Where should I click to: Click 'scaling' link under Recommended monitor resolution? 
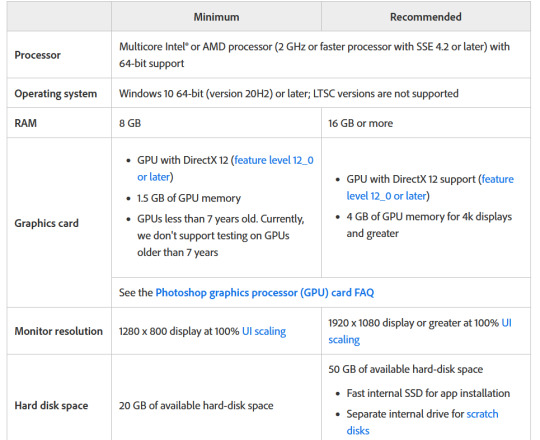pos(344,340)
